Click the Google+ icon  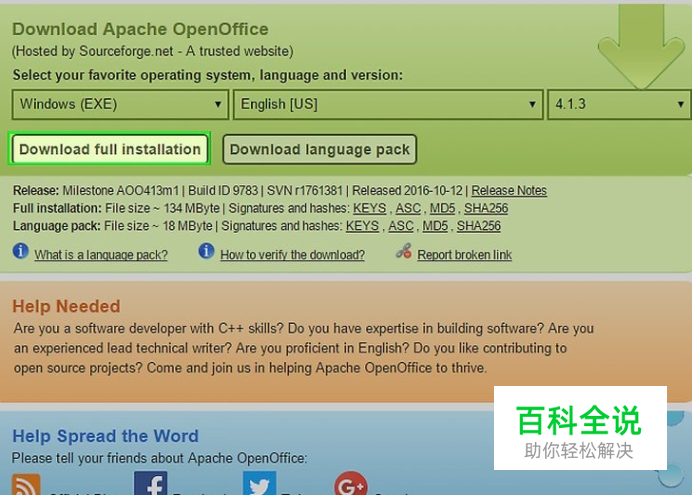(x=351, y=484)
